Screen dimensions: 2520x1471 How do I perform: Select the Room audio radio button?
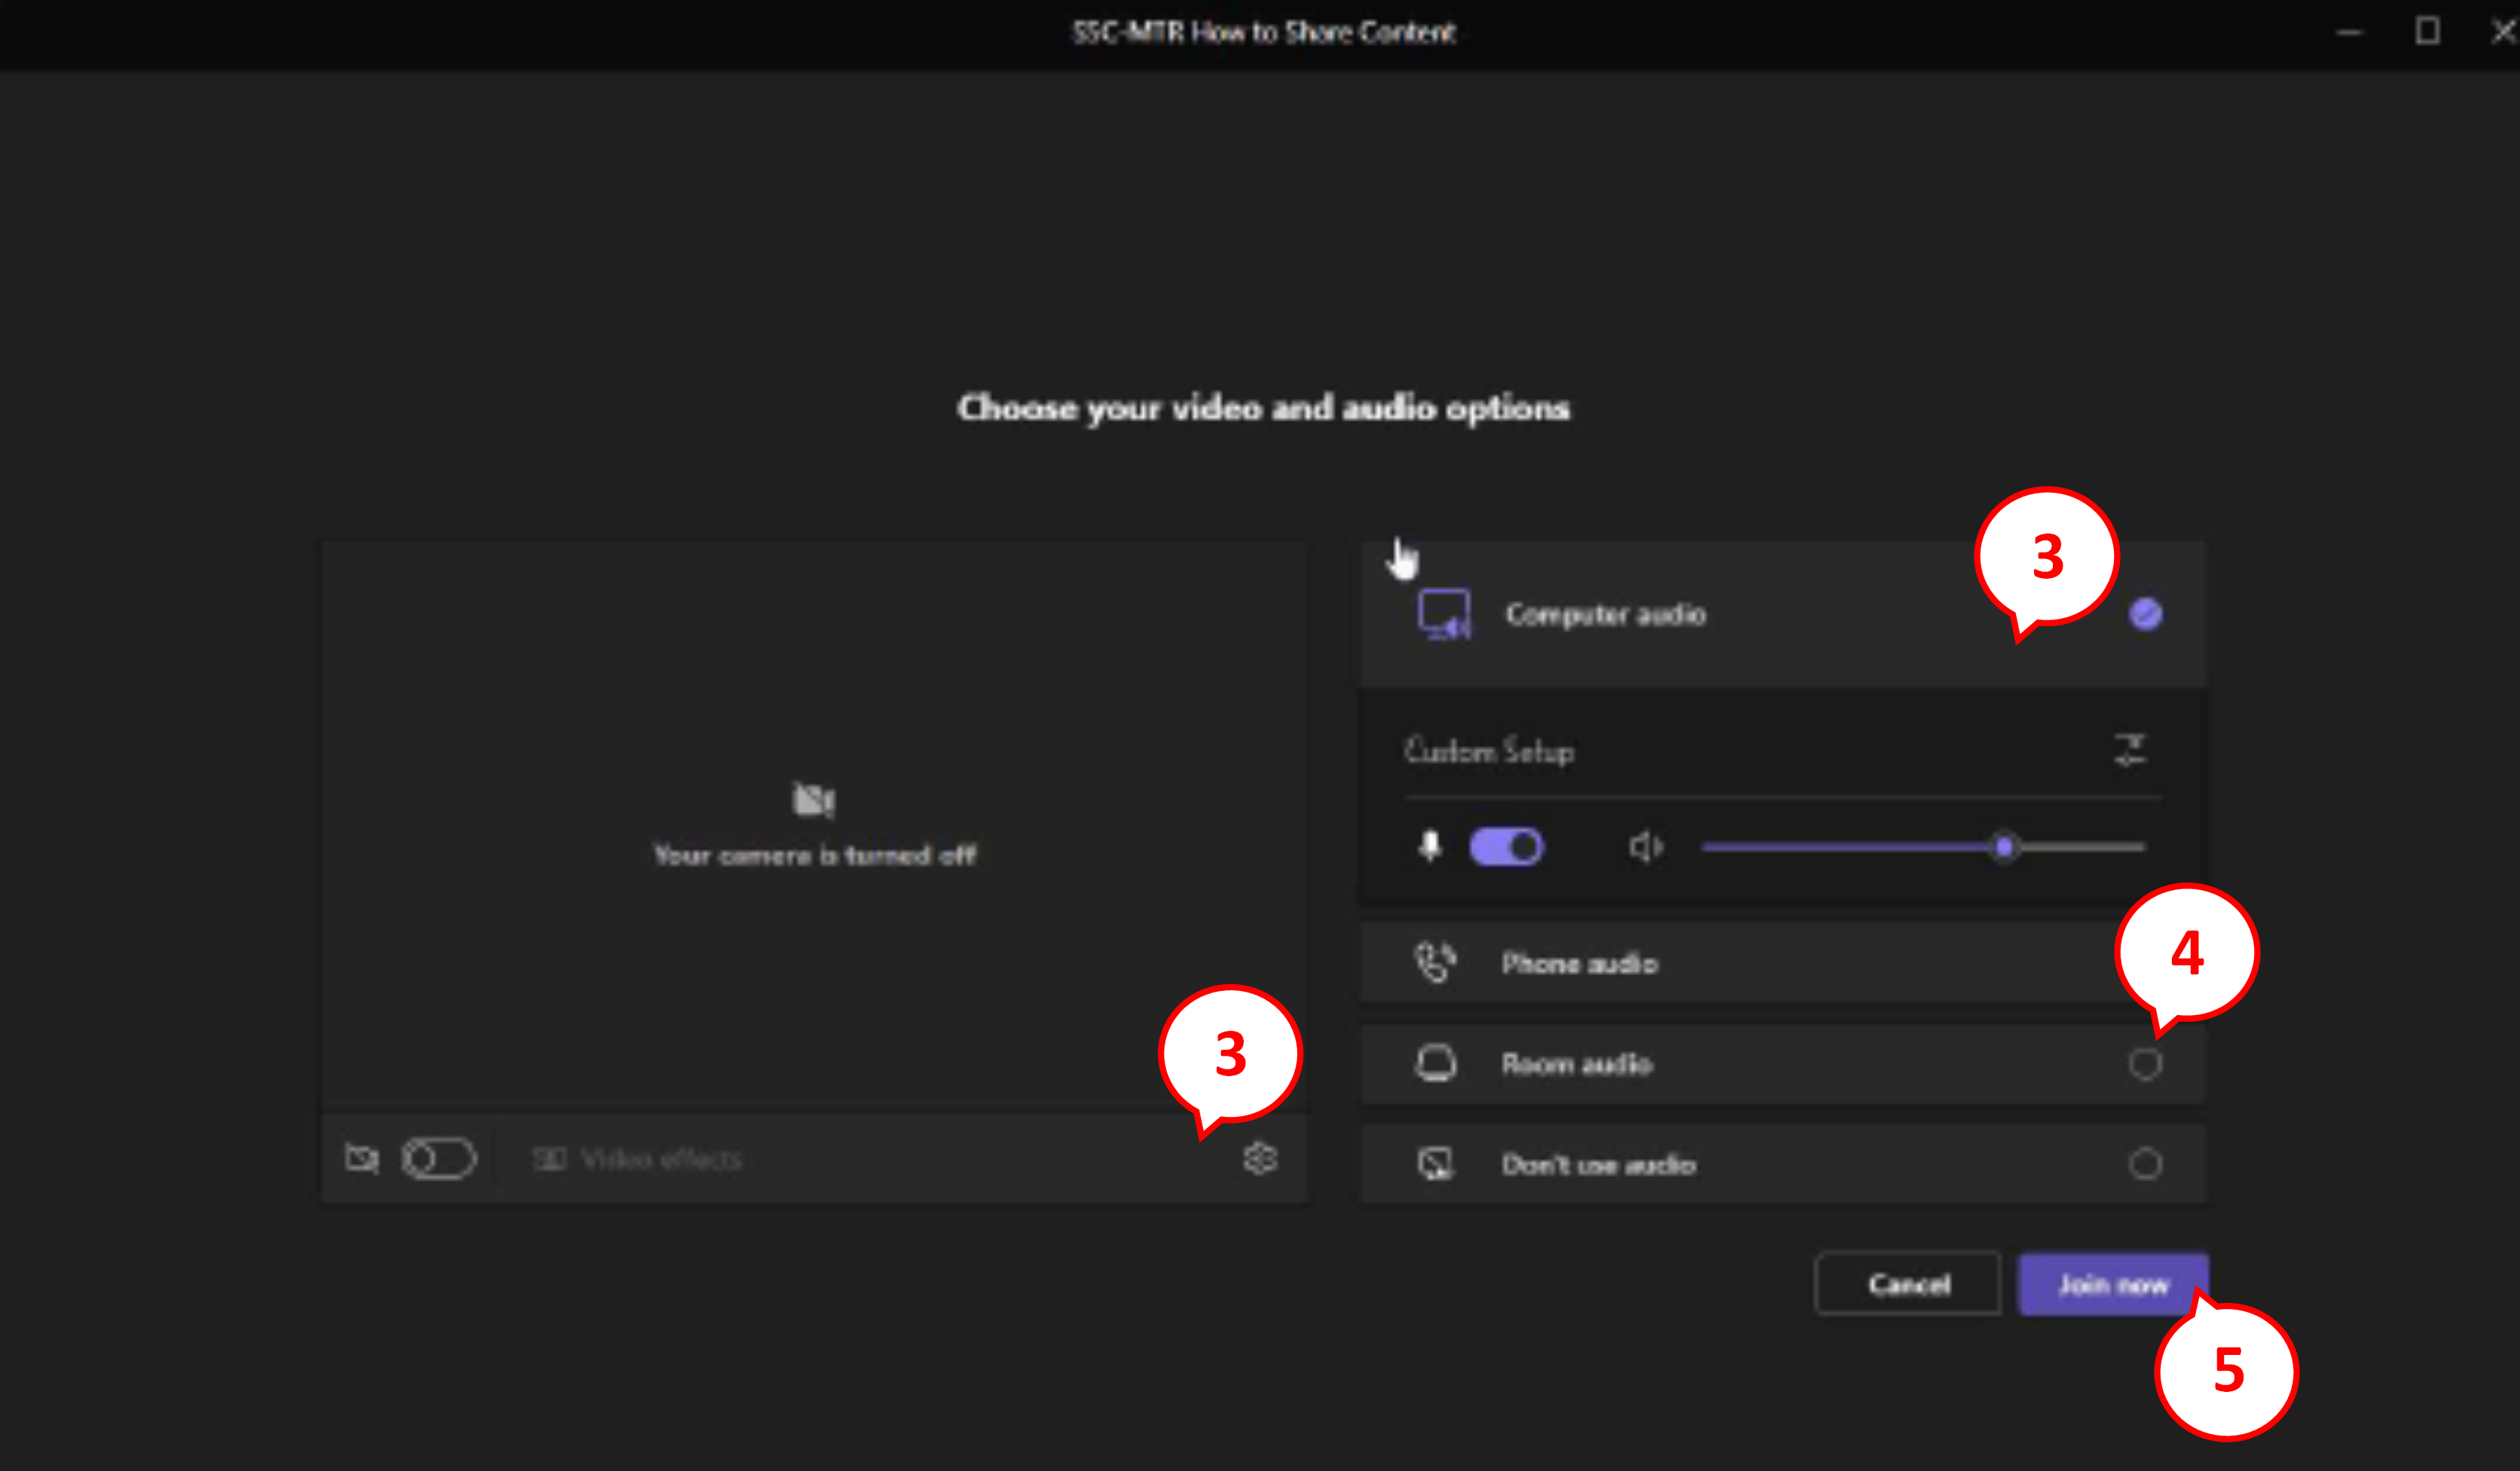coord(2145,1063)
